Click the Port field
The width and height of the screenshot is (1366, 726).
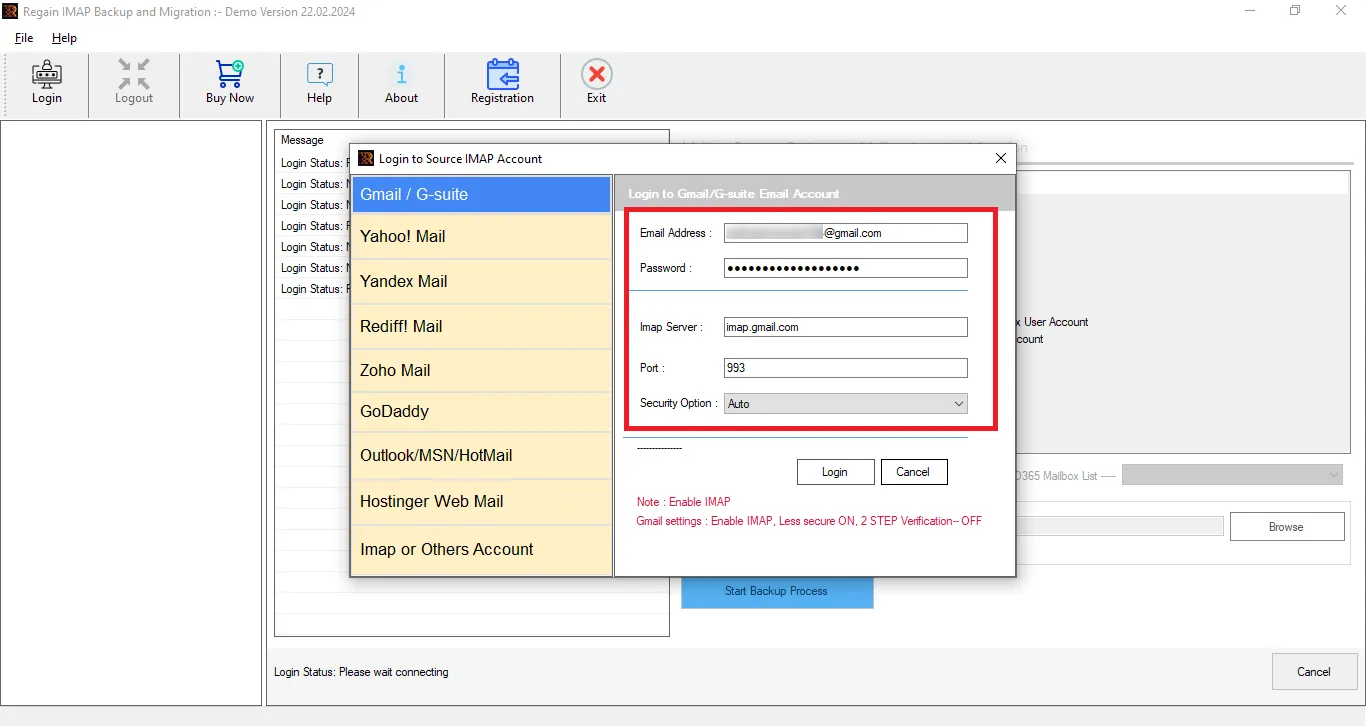[845, 368]
